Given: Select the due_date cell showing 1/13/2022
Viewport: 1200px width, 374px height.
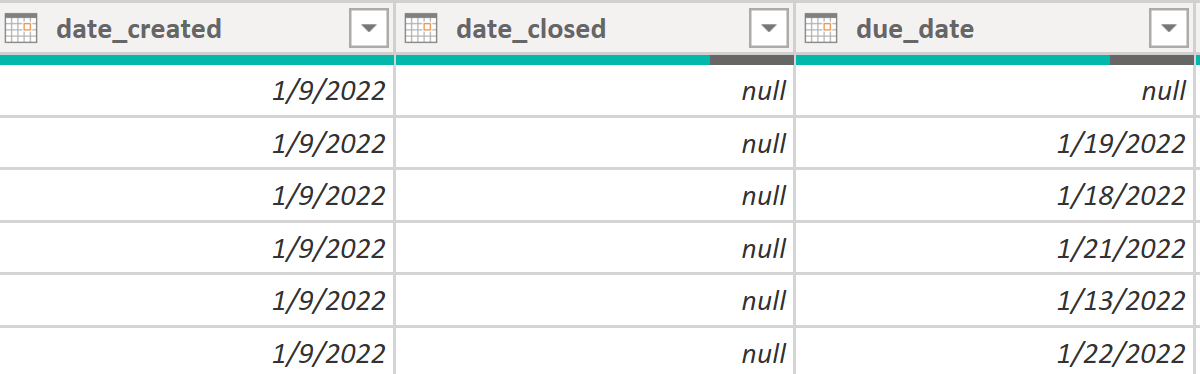Looking at the screenshot, I should pyautogui.click(x=995, y=300).
